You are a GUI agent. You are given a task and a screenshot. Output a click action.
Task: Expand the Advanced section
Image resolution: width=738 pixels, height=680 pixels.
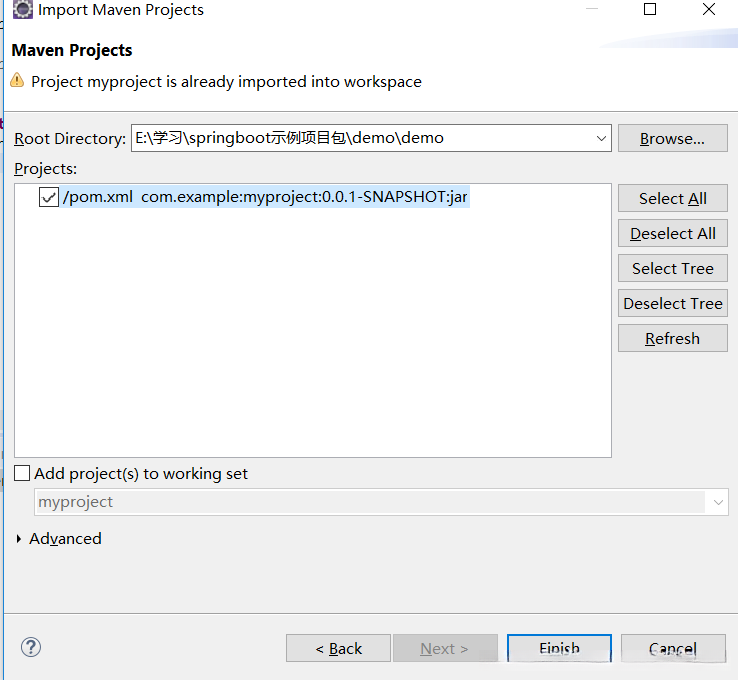click(20, 539)
